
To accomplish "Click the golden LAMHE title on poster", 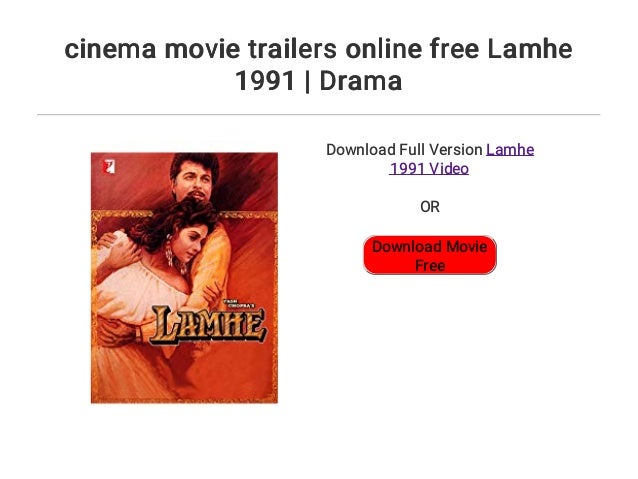I will (x=208, y=326).
